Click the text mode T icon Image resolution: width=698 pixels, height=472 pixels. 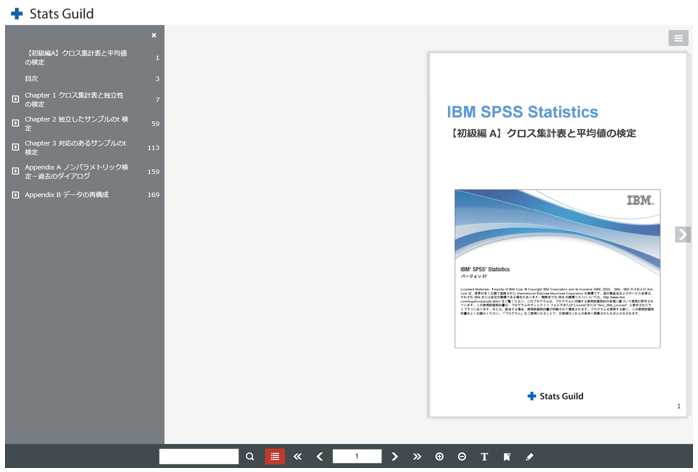click(484, 456)
